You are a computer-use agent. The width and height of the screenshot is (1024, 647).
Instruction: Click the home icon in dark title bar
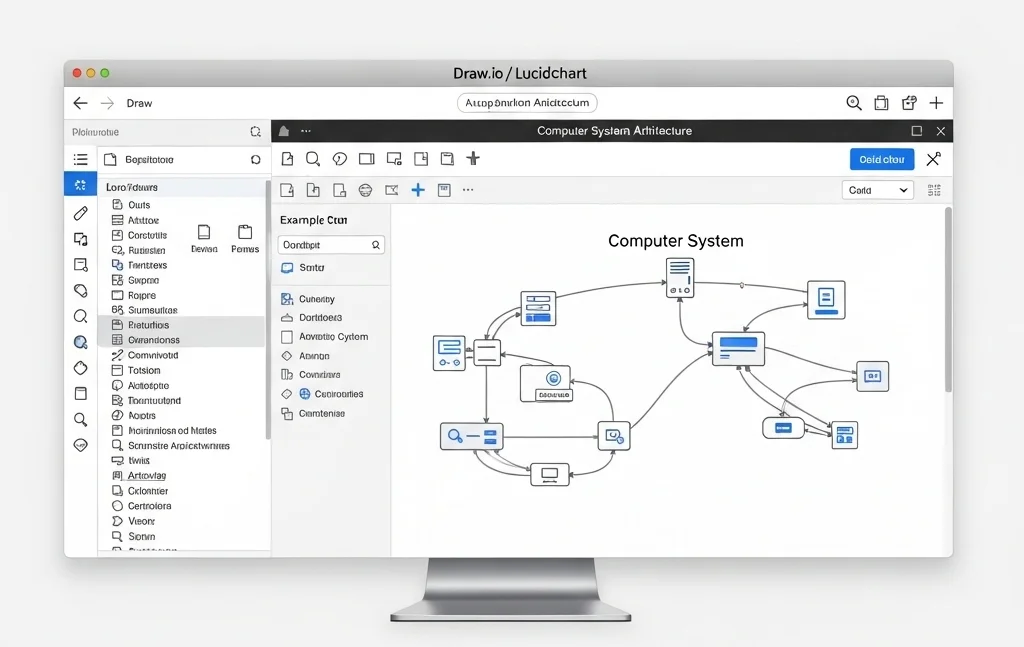pos(283,131)
